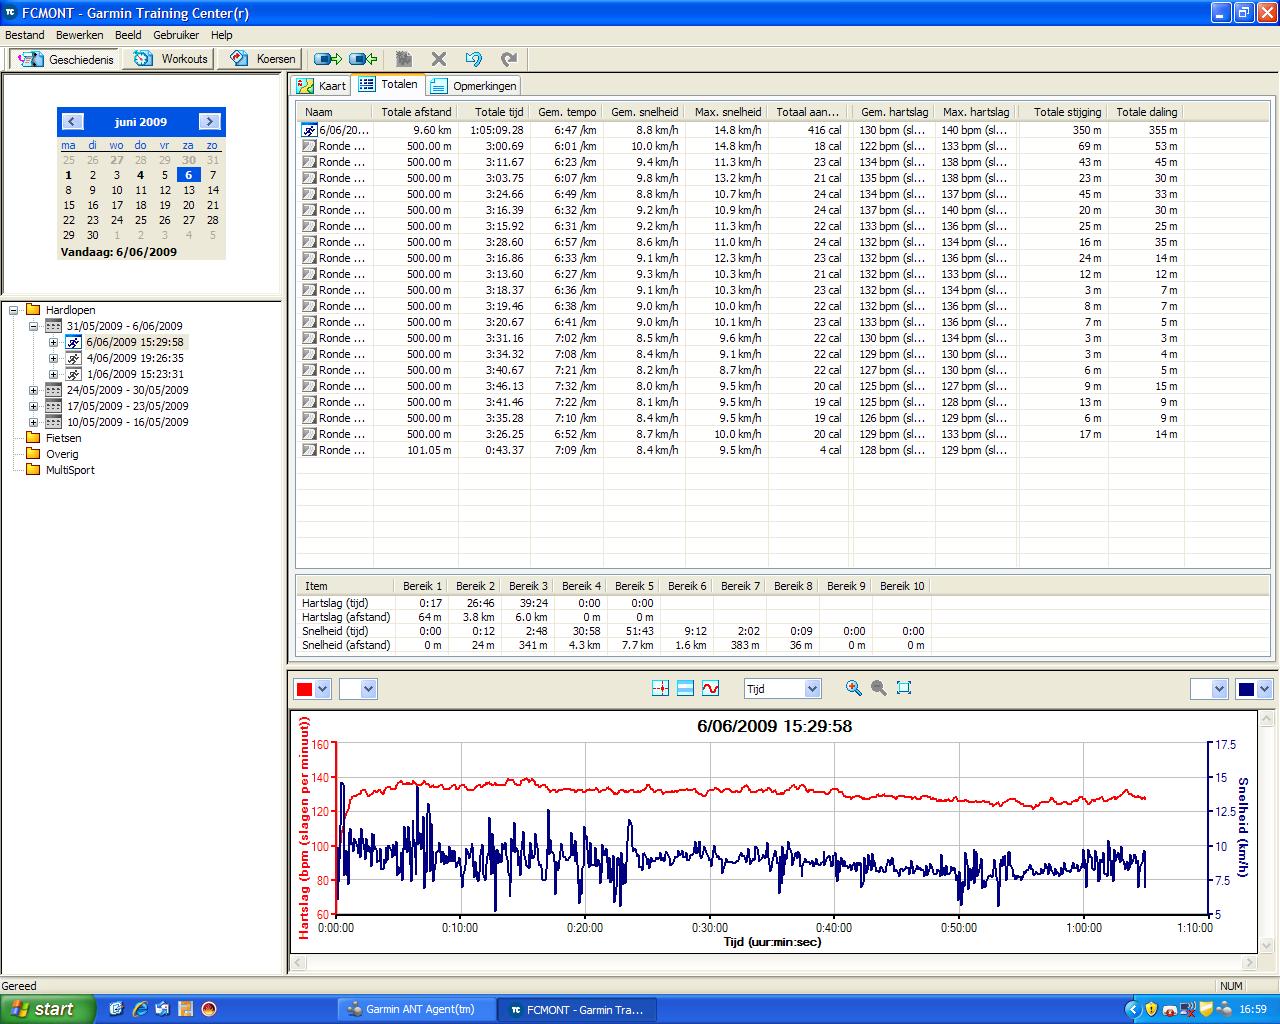The width and height of the screenshot is (1280, 1024).
Task: Expand the 6/06/2009 15:29:58 activity
Action: tap(53, 342)
